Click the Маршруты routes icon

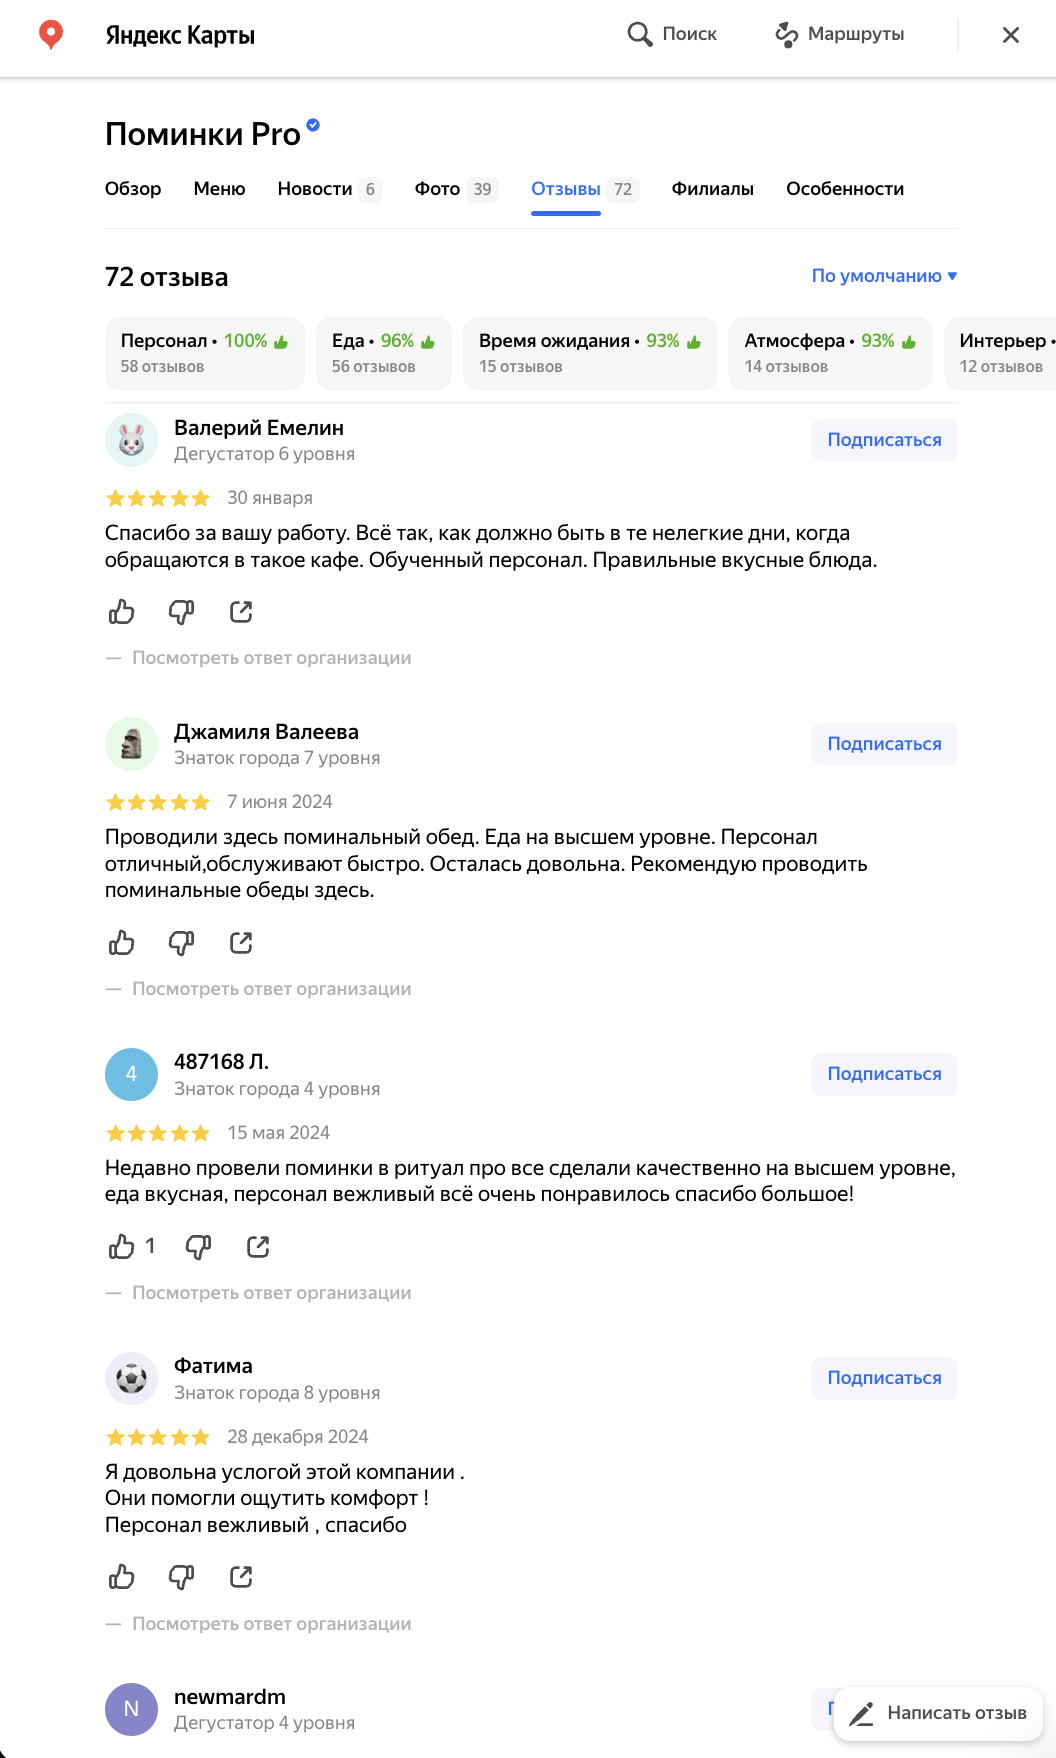click(787, 35)
